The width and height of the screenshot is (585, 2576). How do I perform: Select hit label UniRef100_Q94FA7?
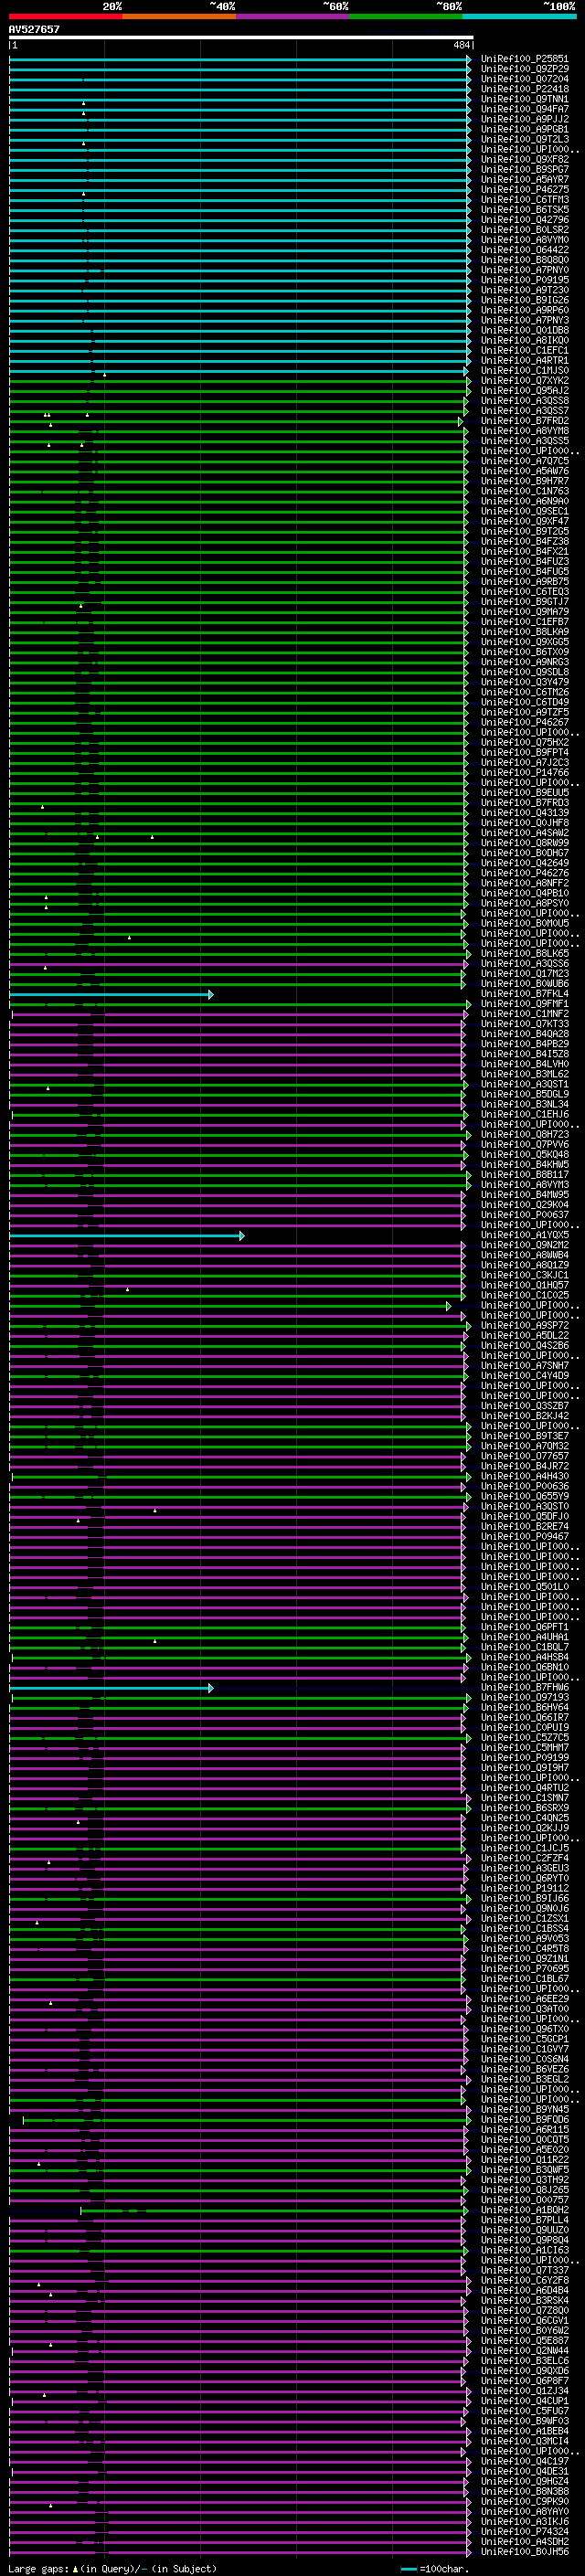point(525,109)
